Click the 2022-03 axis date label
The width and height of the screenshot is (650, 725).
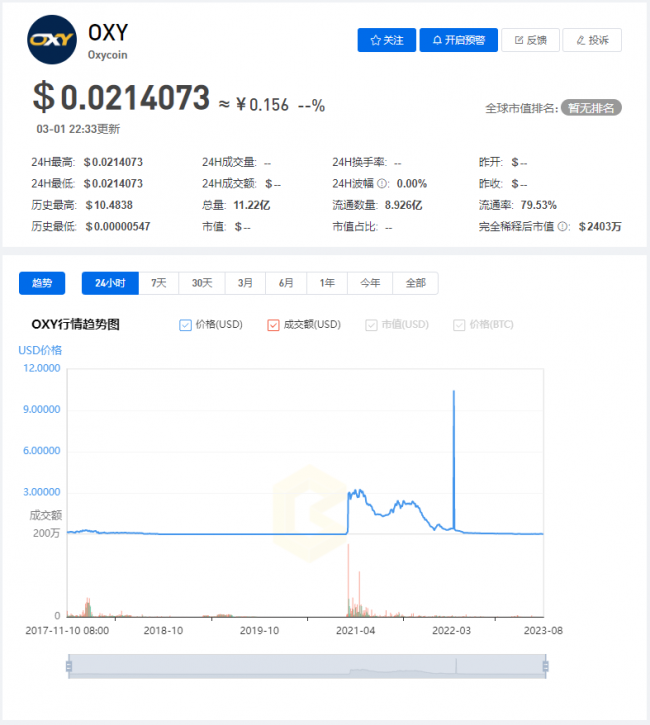452,631
